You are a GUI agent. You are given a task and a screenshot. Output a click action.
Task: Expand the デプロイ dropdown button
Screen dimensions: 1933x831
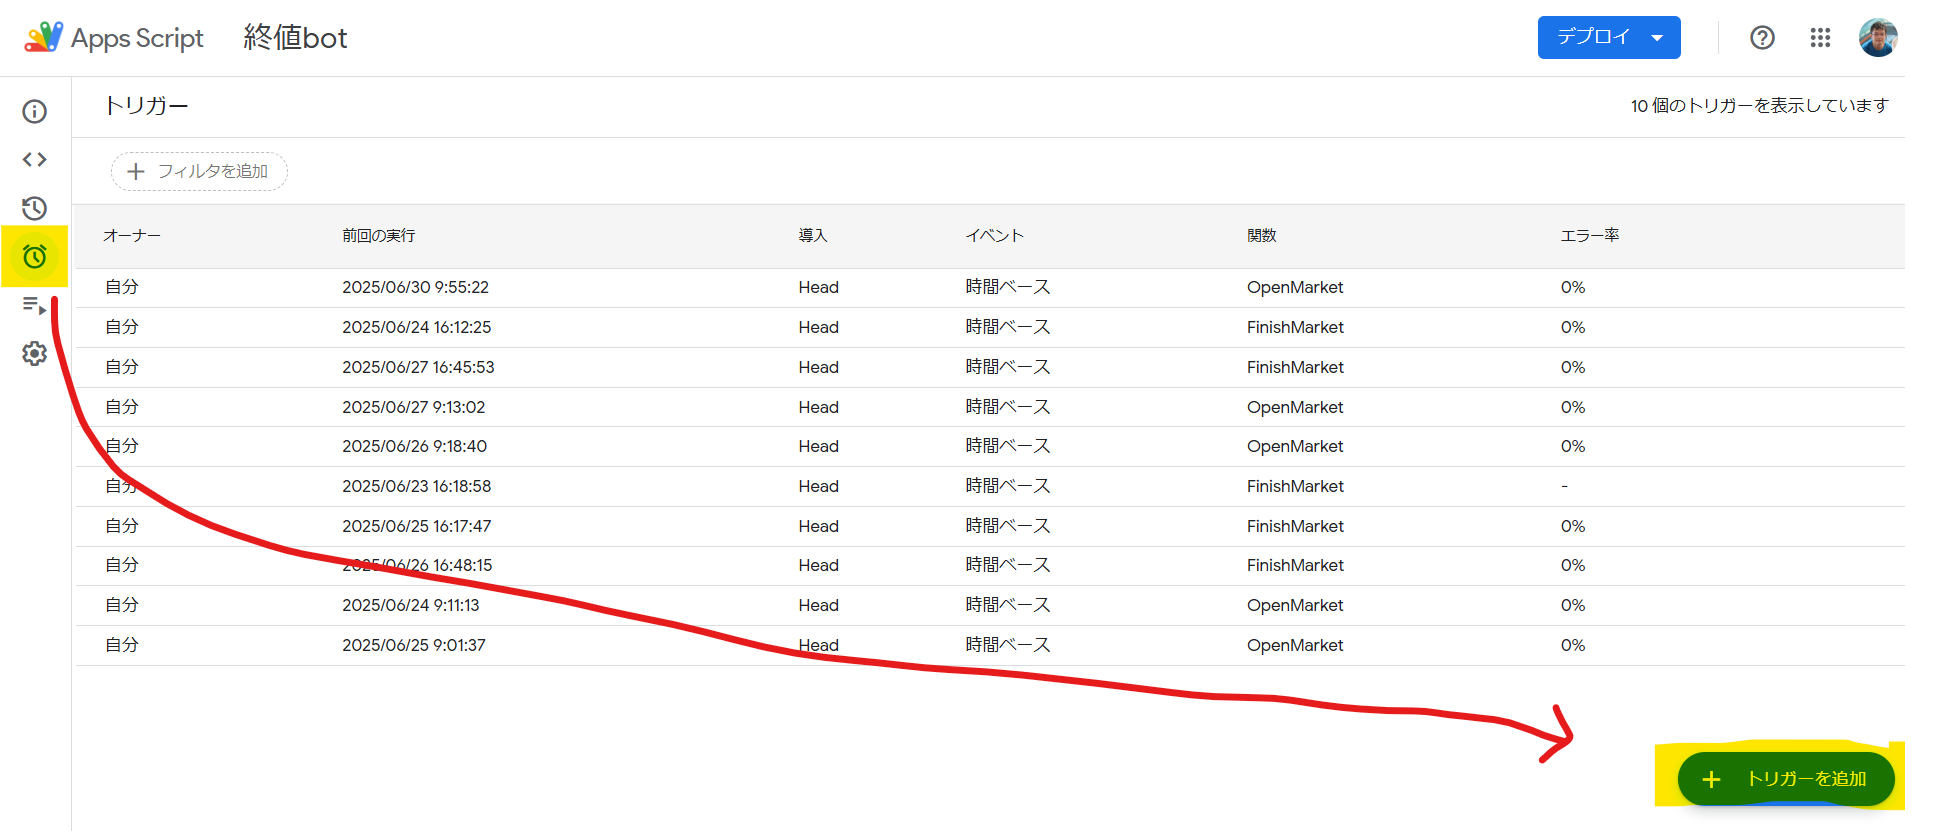point(1609,38)
